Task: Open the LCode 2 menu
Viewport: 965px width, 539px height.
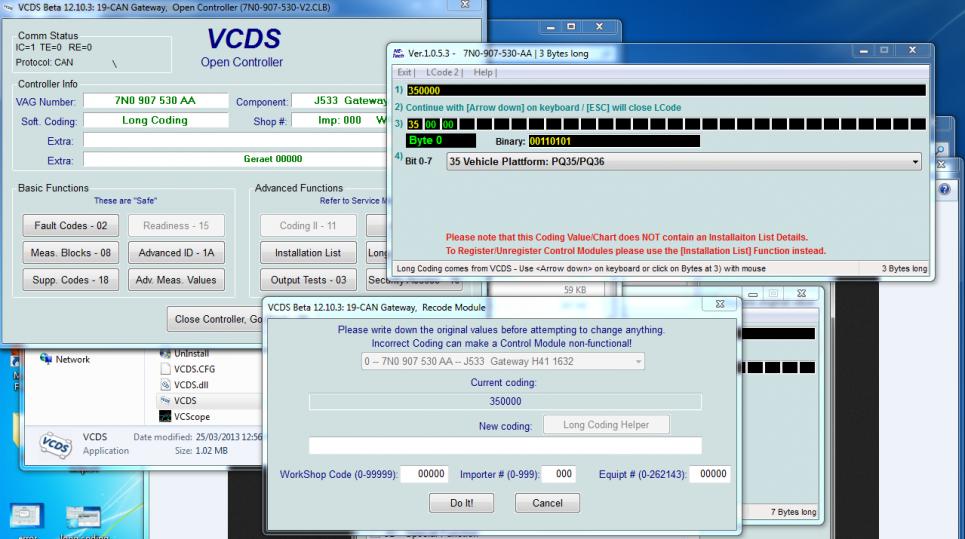Action: (443, 72)
